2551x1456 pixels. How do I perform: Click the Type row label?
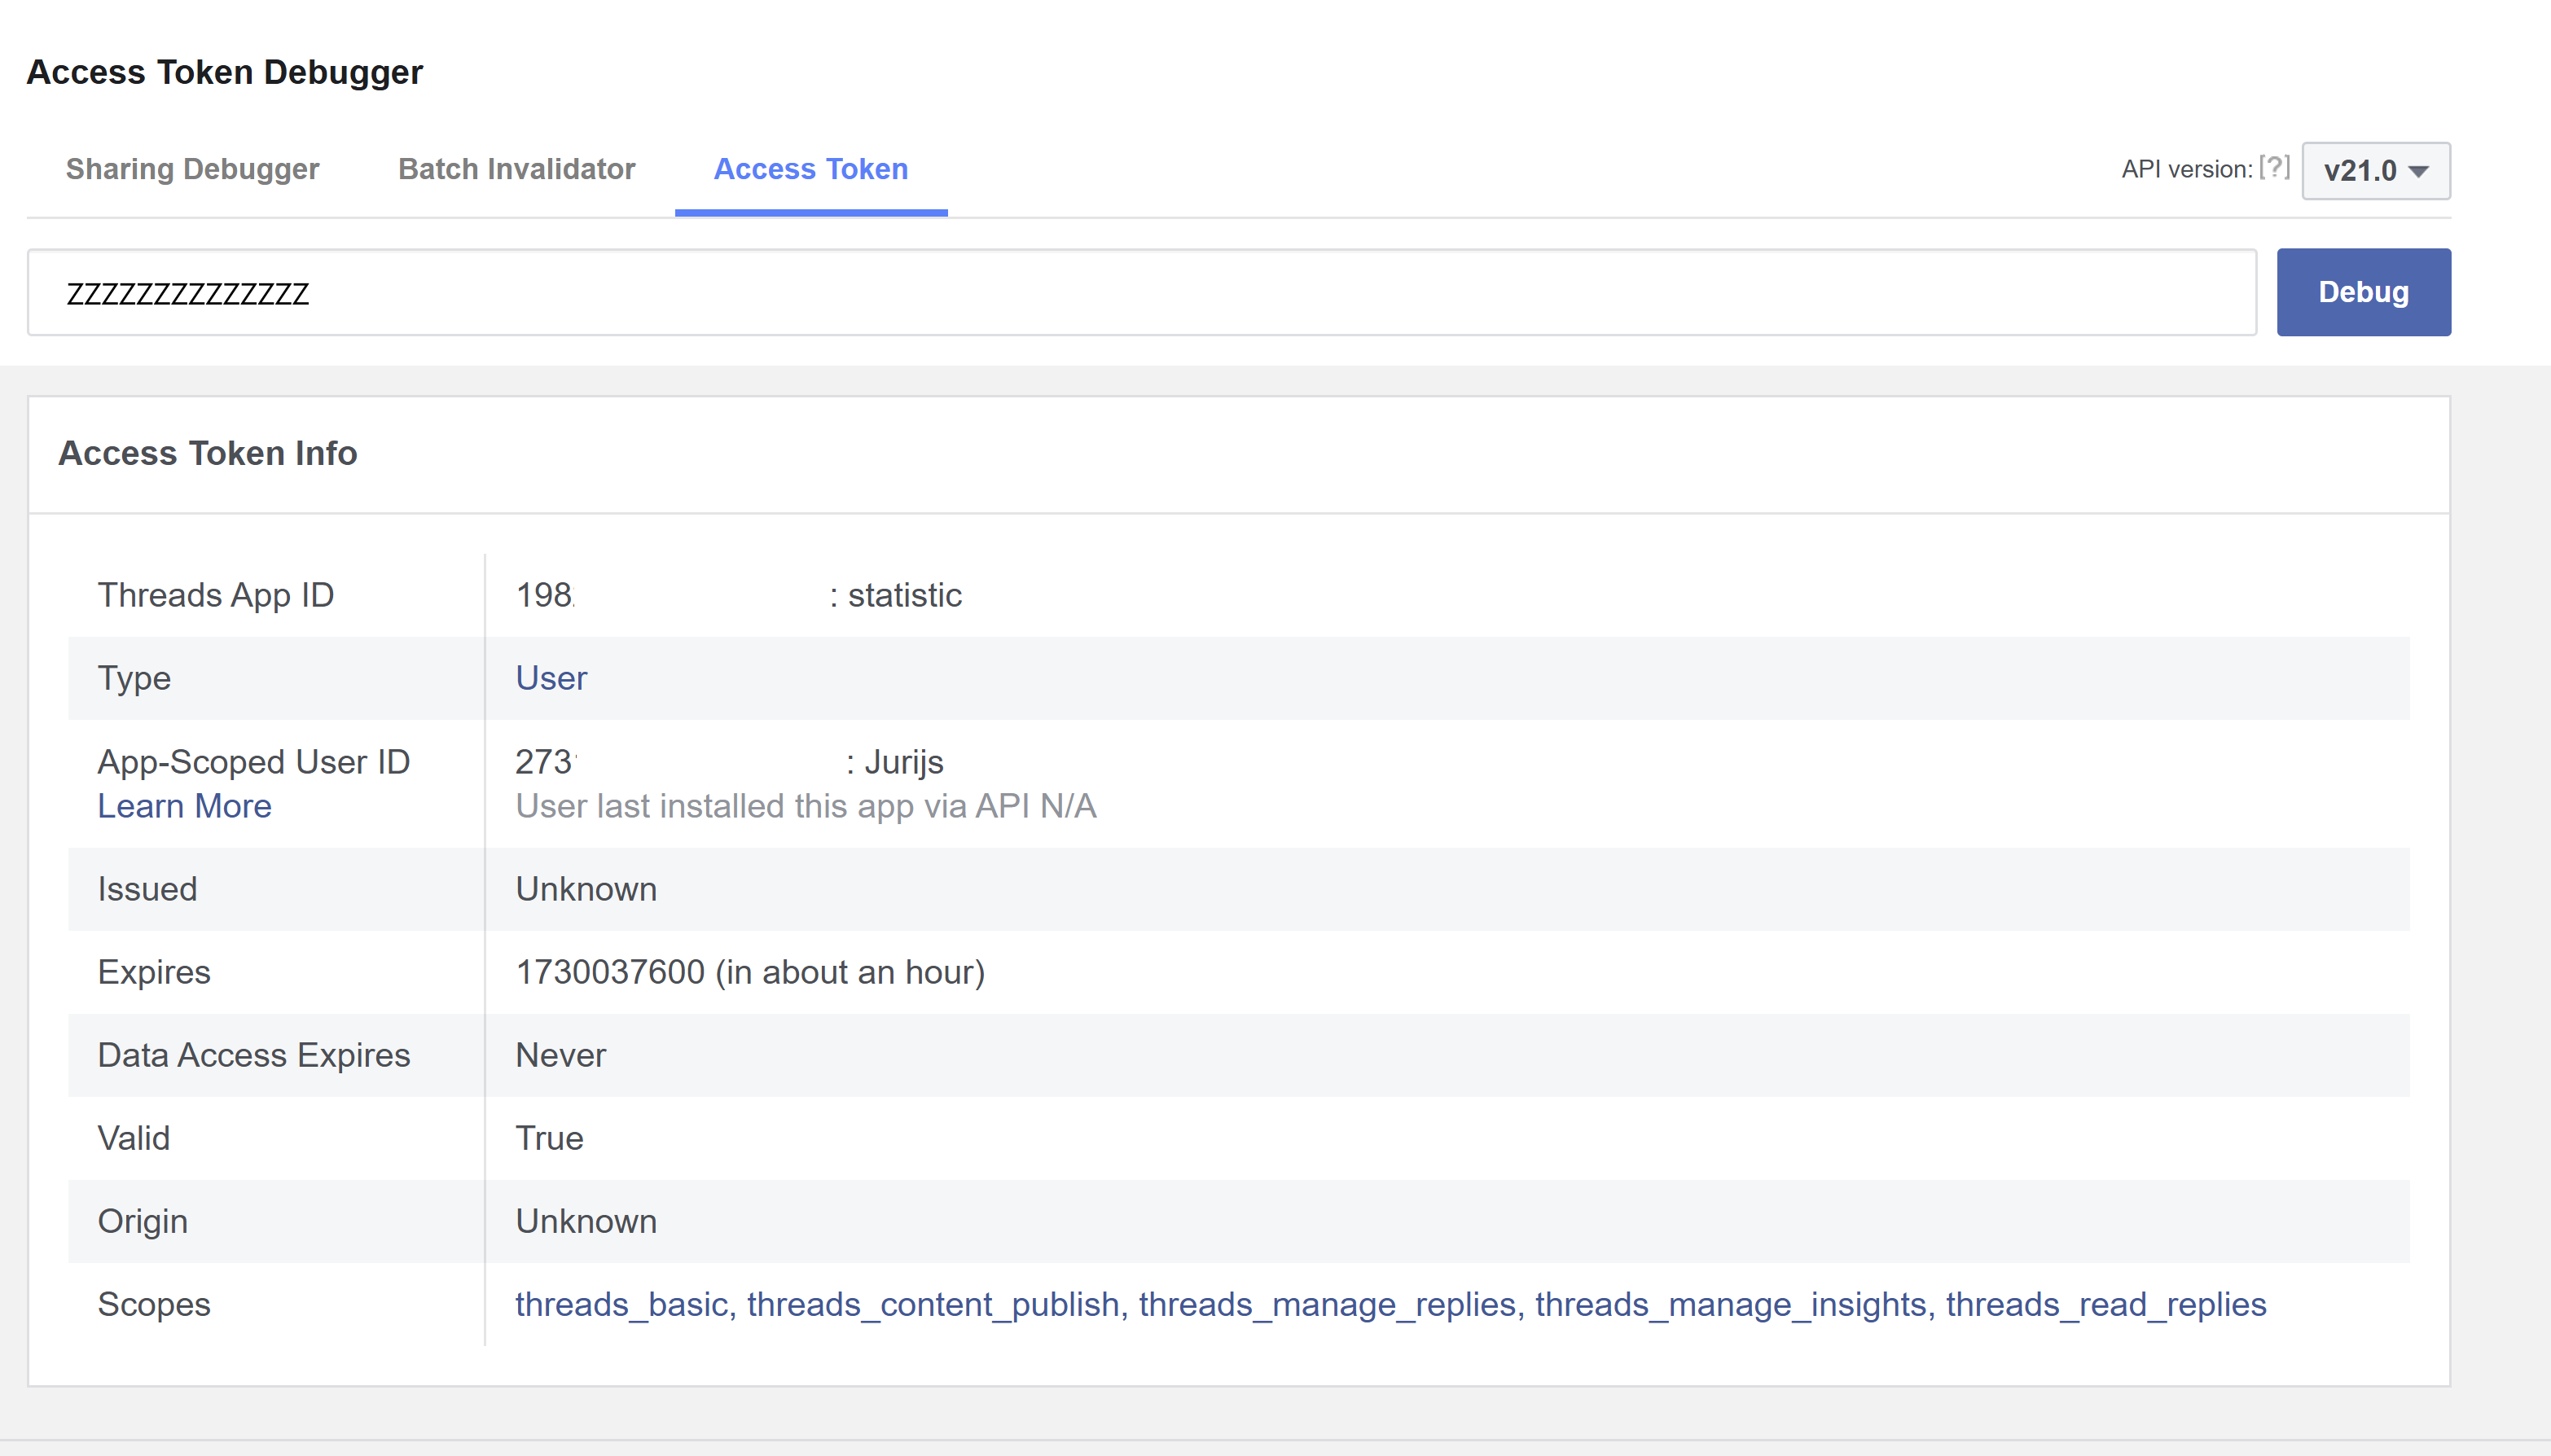pos(134,678)
